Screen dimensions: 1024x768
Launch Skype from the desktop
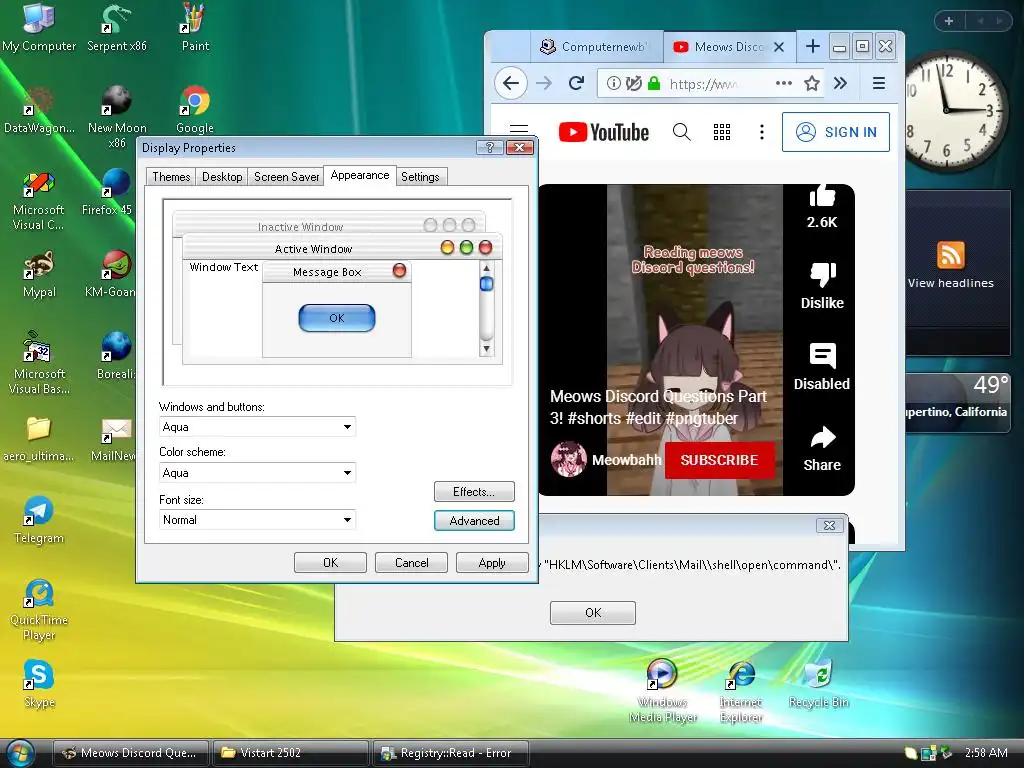[39, 683]
